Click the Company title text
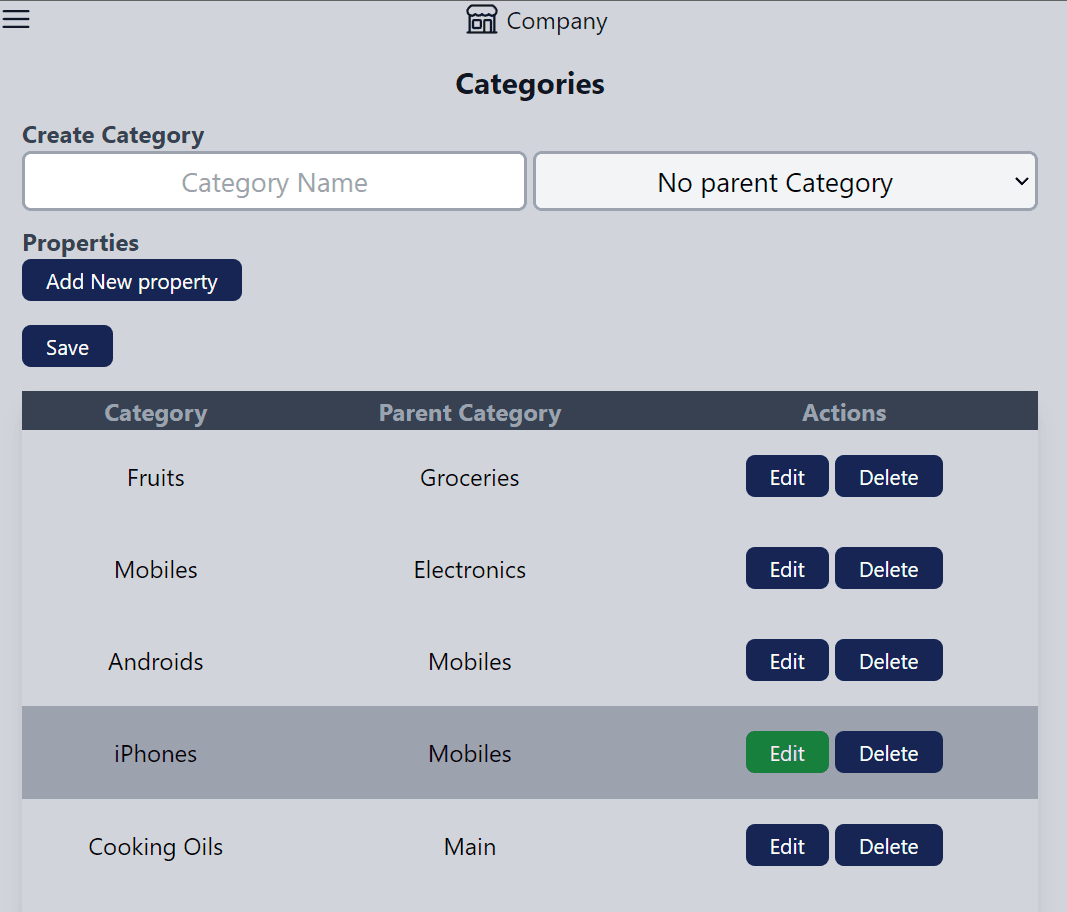This screenshot has height=912, width=1067. pyautogui.click(x=556, y=21)
